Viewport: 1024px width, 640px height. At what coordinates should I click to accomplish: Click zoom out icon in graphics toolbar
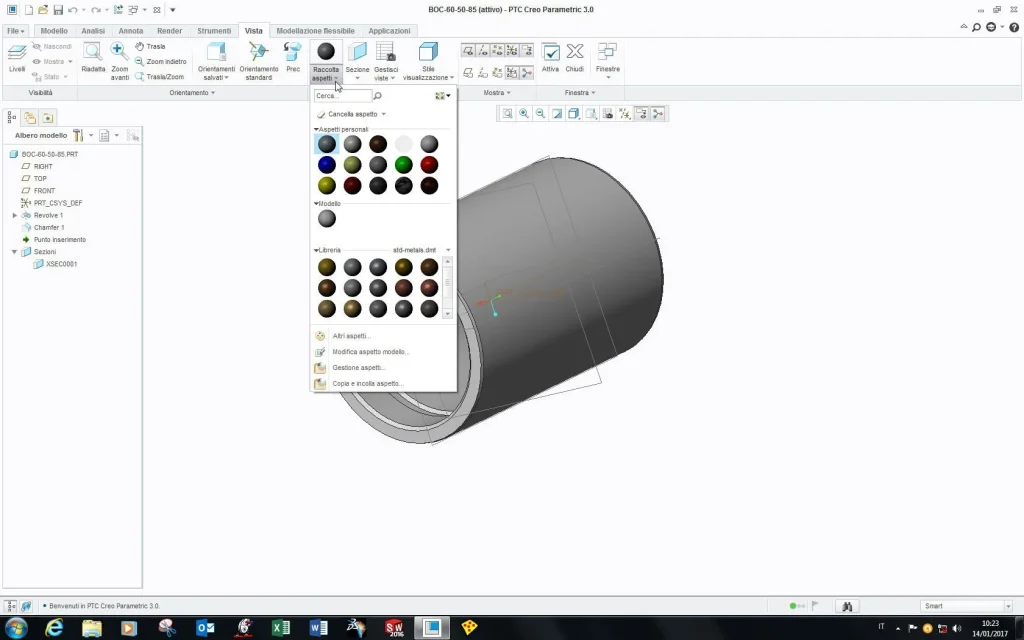pos(540,114)
